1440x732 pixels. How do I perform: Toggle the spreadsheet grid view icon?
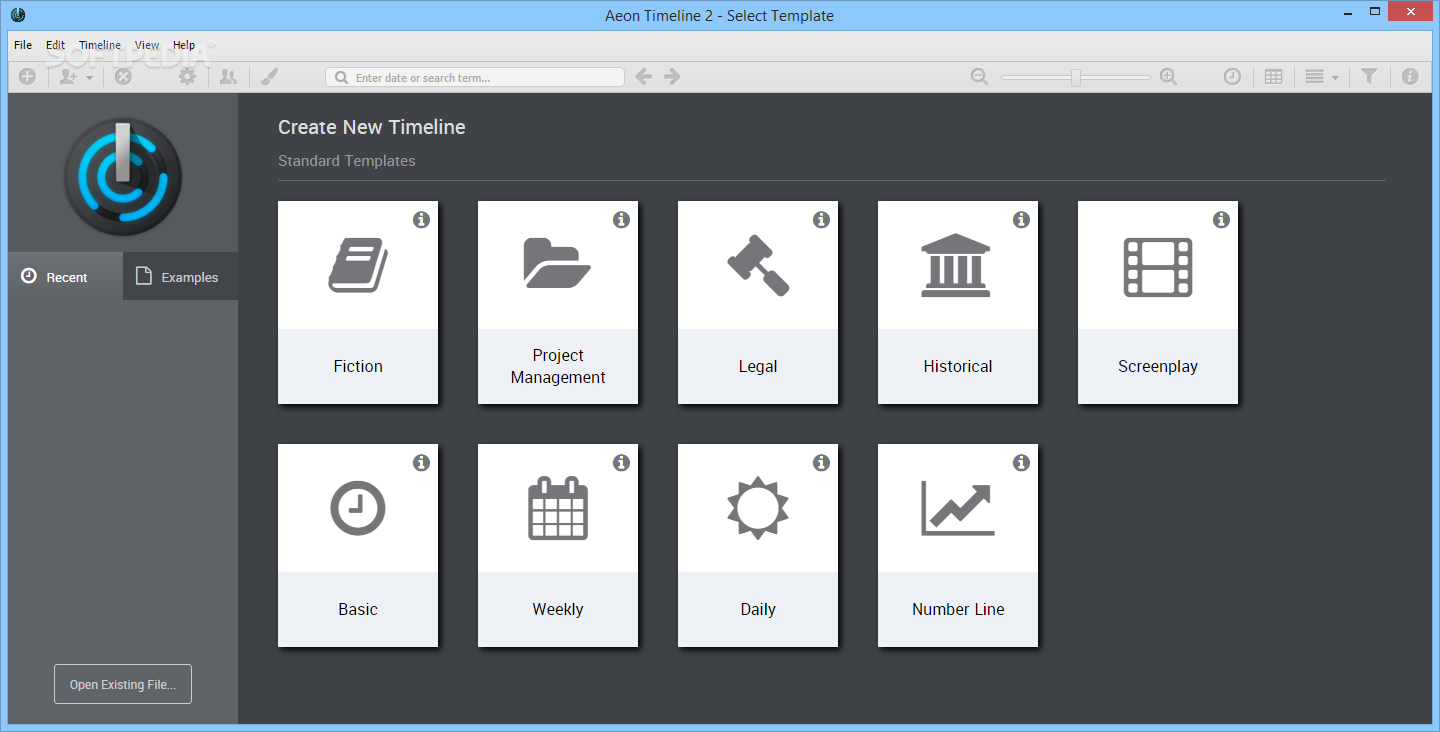[1274, 76]
